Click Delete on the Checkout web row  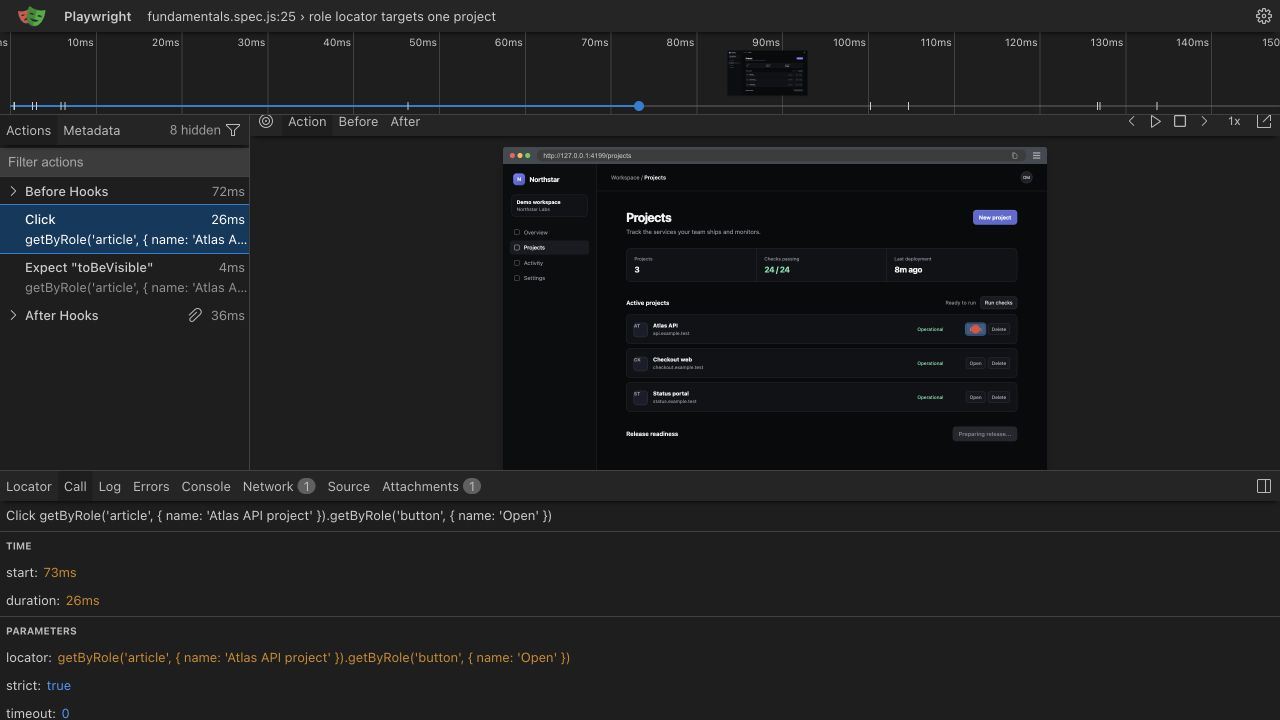(998, 363)
